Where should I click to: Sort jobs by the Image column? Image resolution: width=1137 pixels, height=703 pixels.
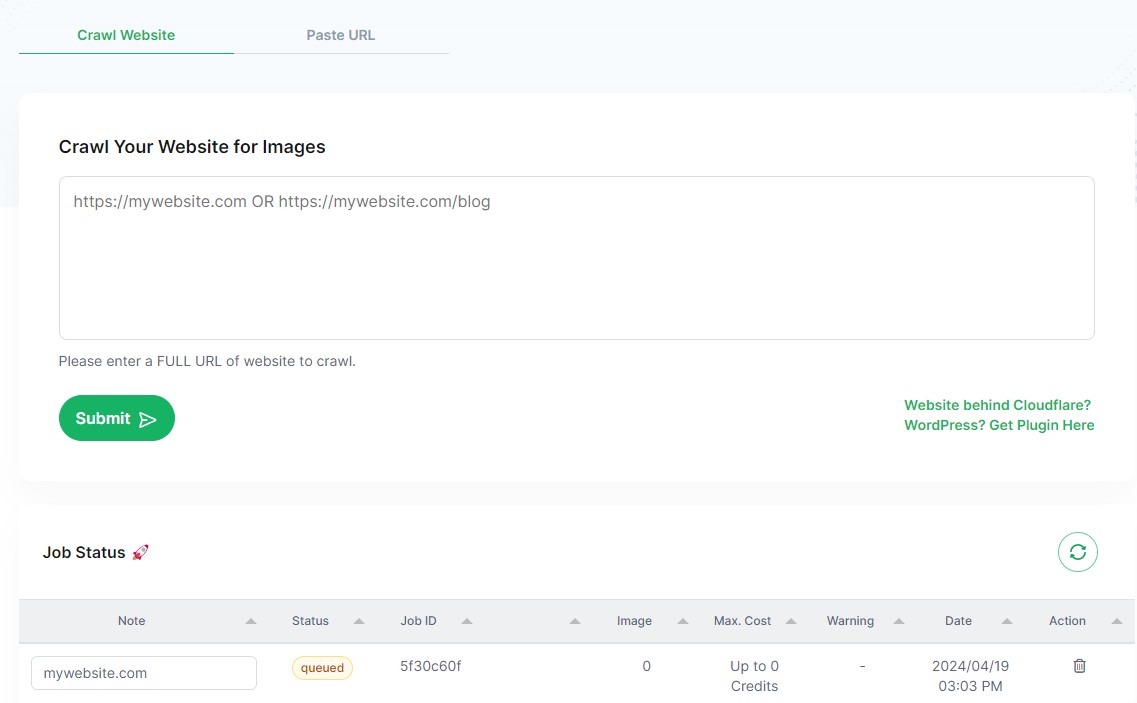682,621
